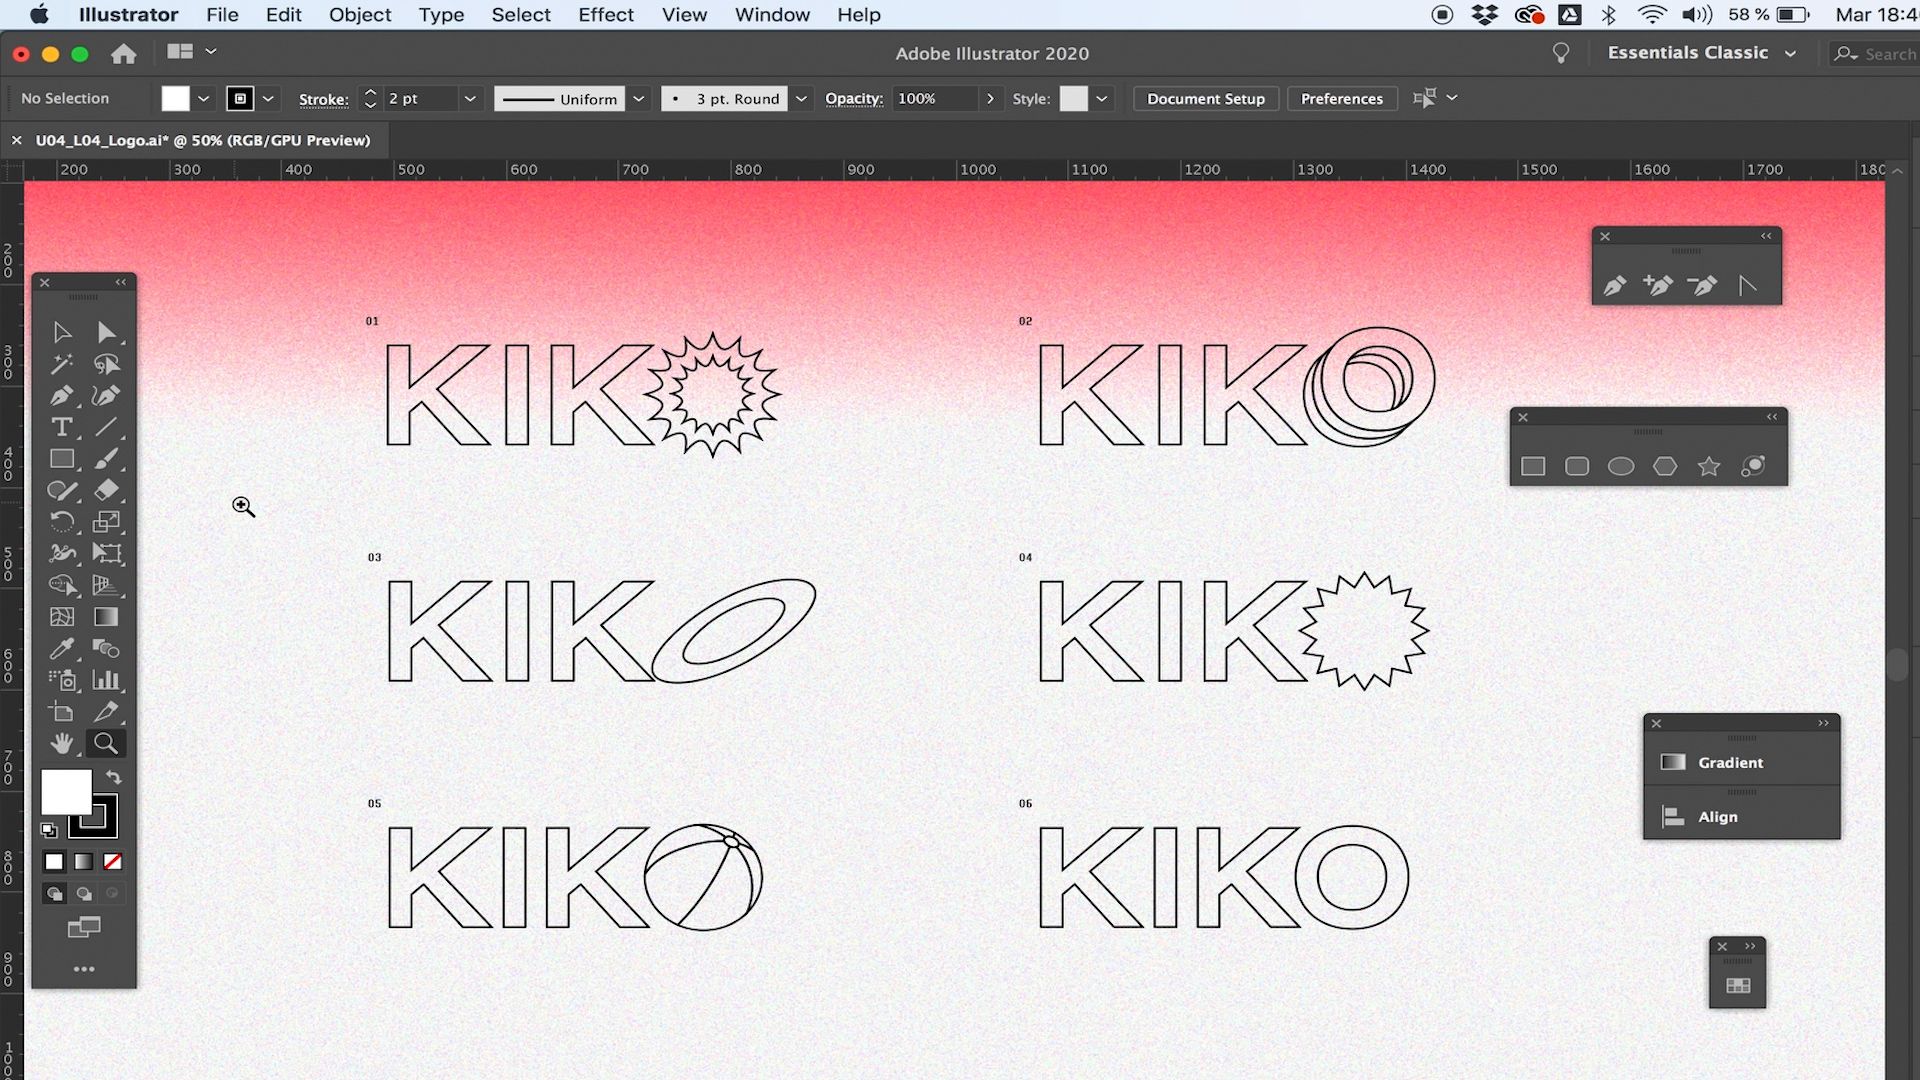Select the Gradient tool in the Tools panel
The image size is (1920, 1080).
[106, 617]
